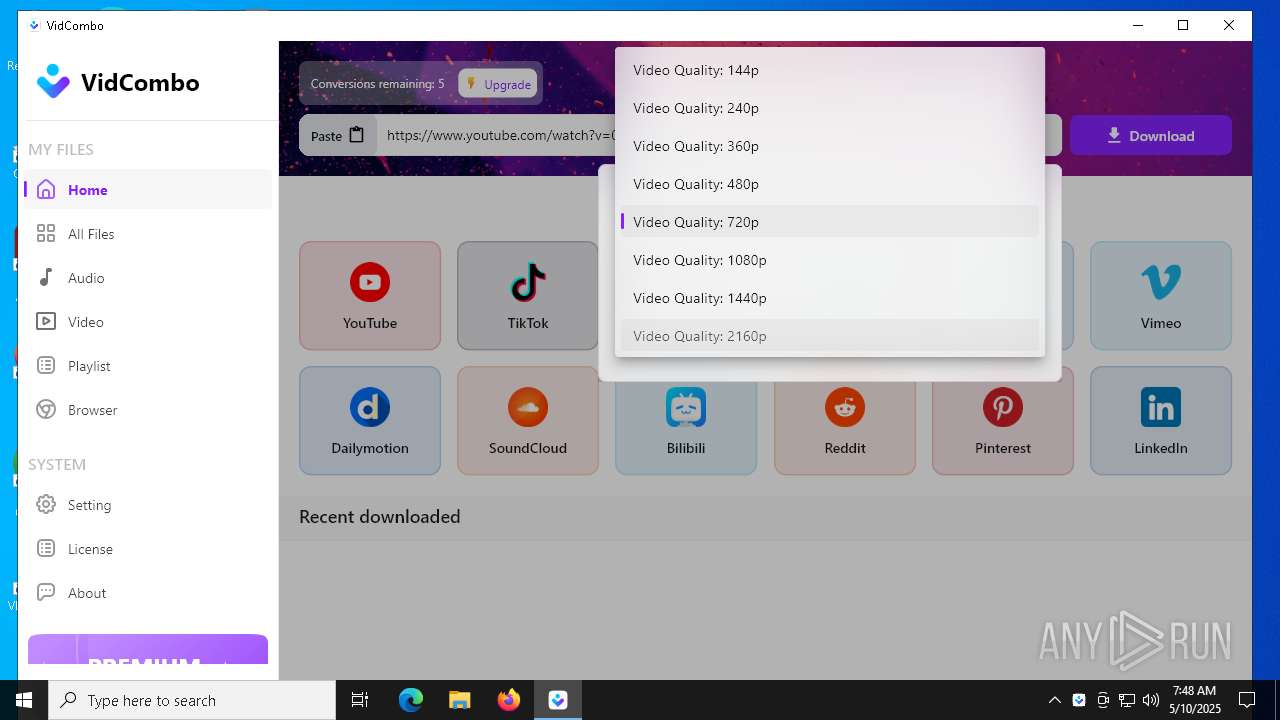Go to Home in the sidebar
Image resolution: width=1280 pixels, height=720 pixels.
(x=150, y=190)
